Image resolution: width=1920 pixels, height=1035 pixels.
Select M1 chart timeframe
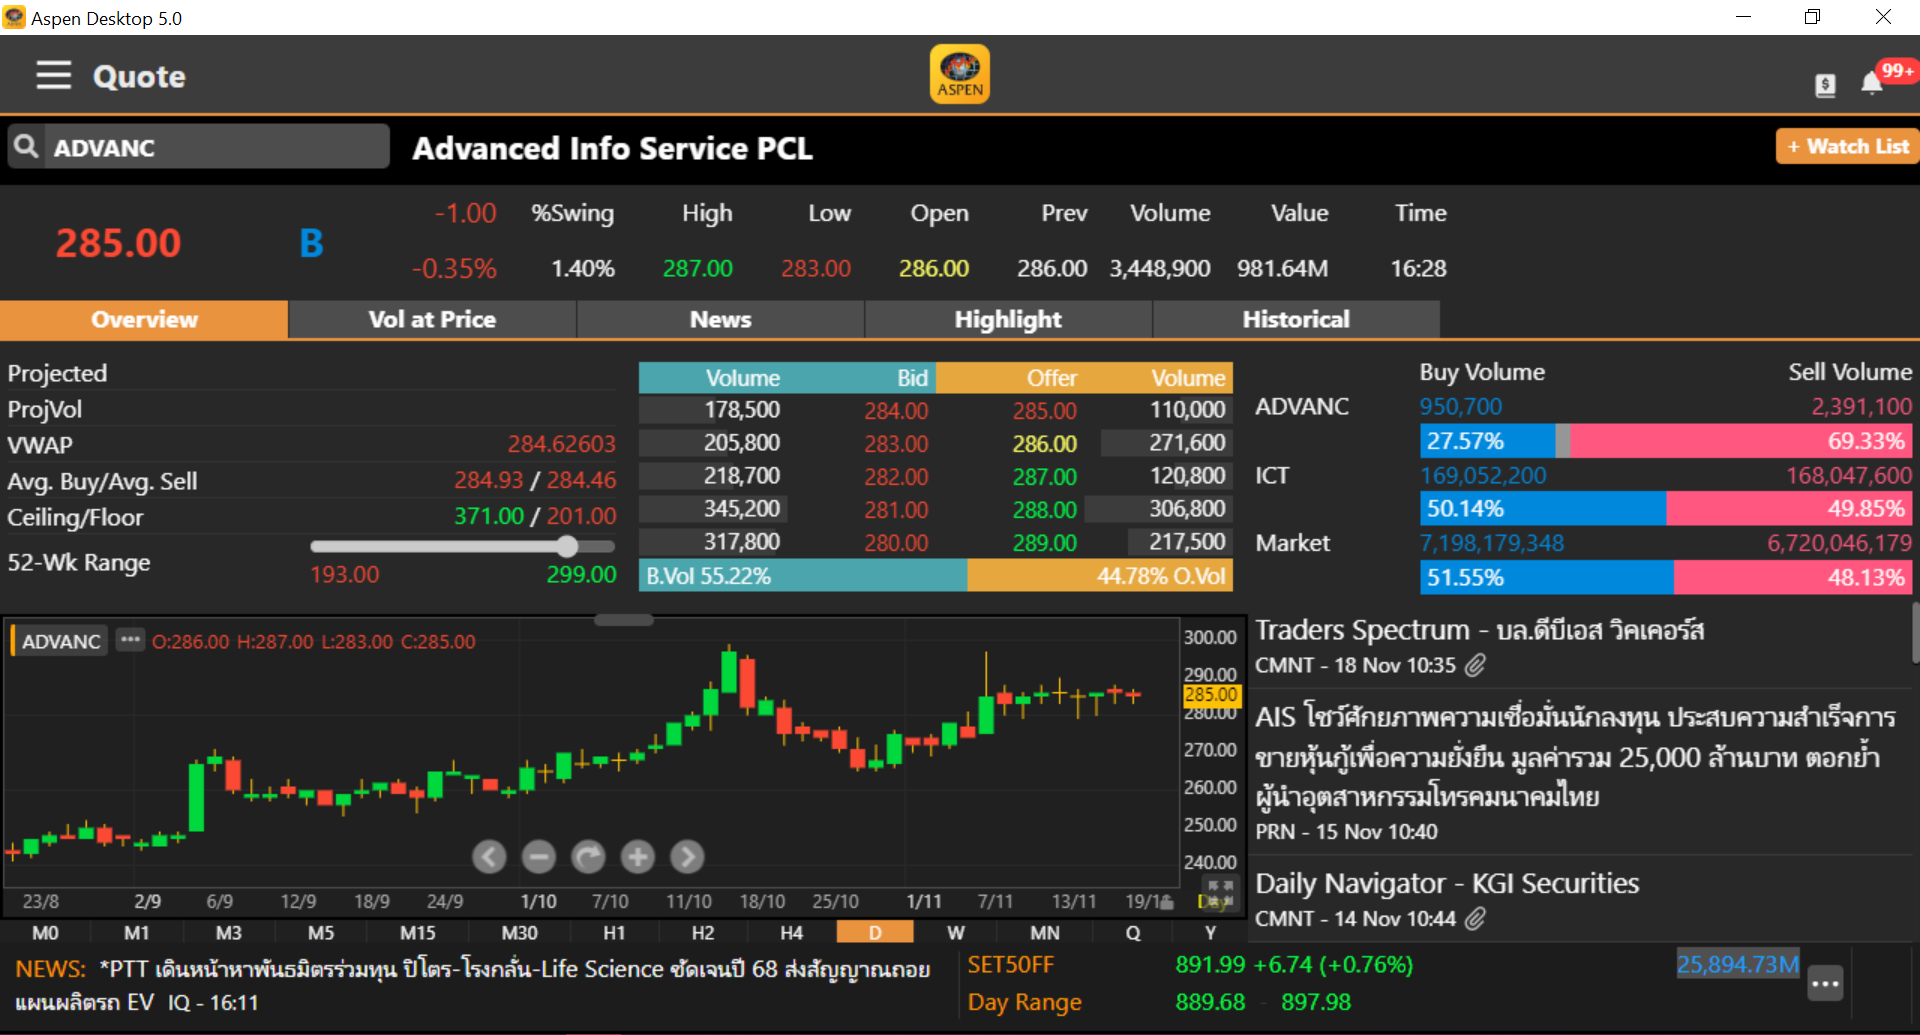click(x=137, y=932)
